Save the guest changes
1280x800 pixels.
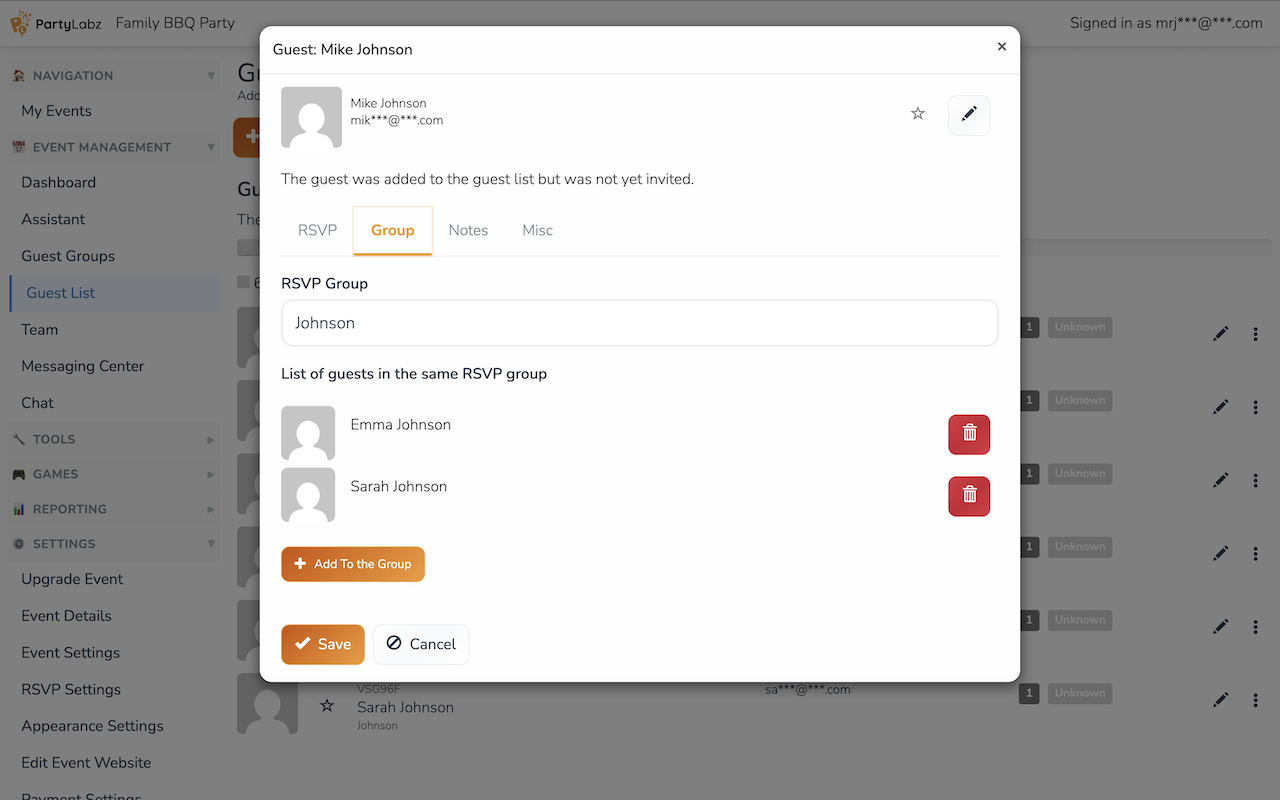pos(323,644)
